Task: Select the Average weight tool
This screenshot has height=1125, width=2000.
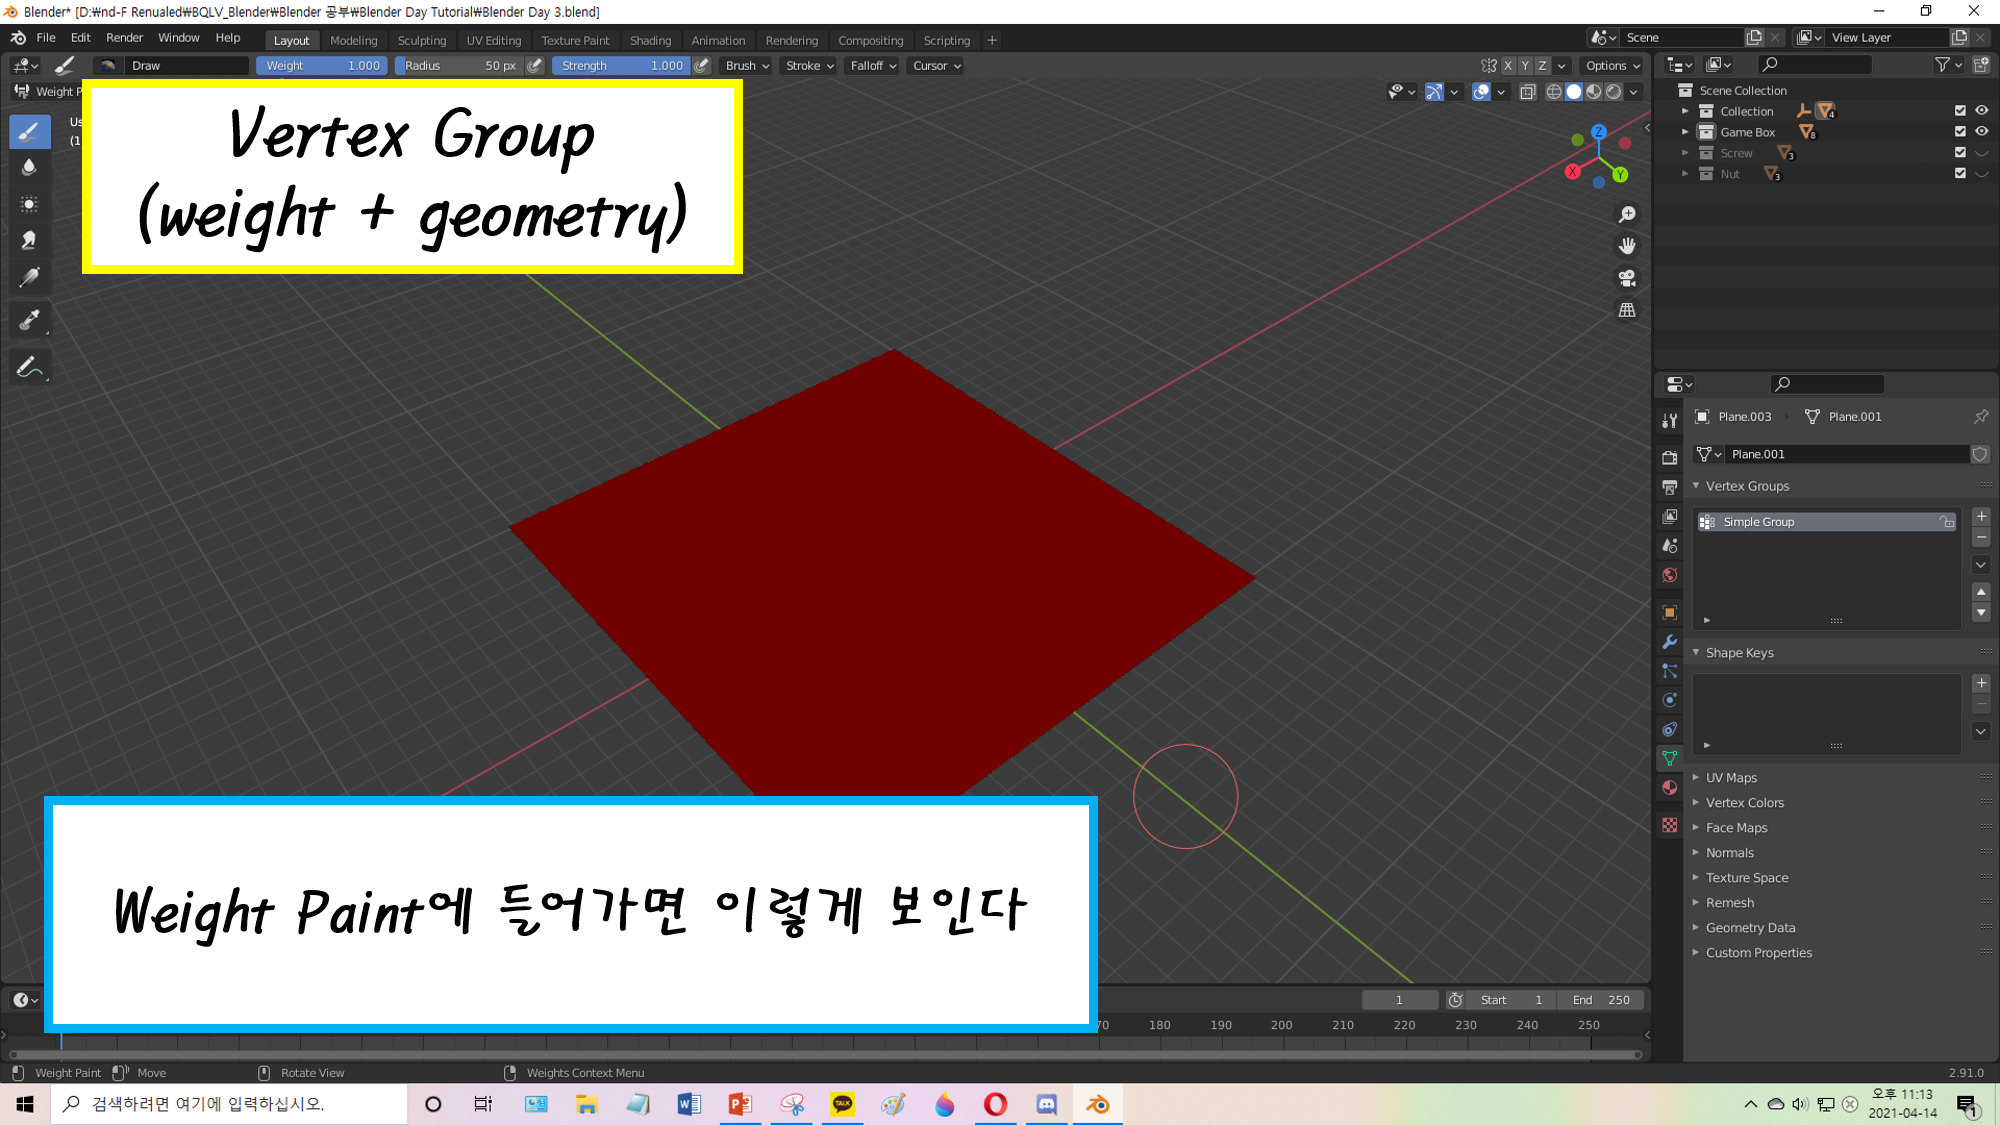Action: [x=29, y=204]
